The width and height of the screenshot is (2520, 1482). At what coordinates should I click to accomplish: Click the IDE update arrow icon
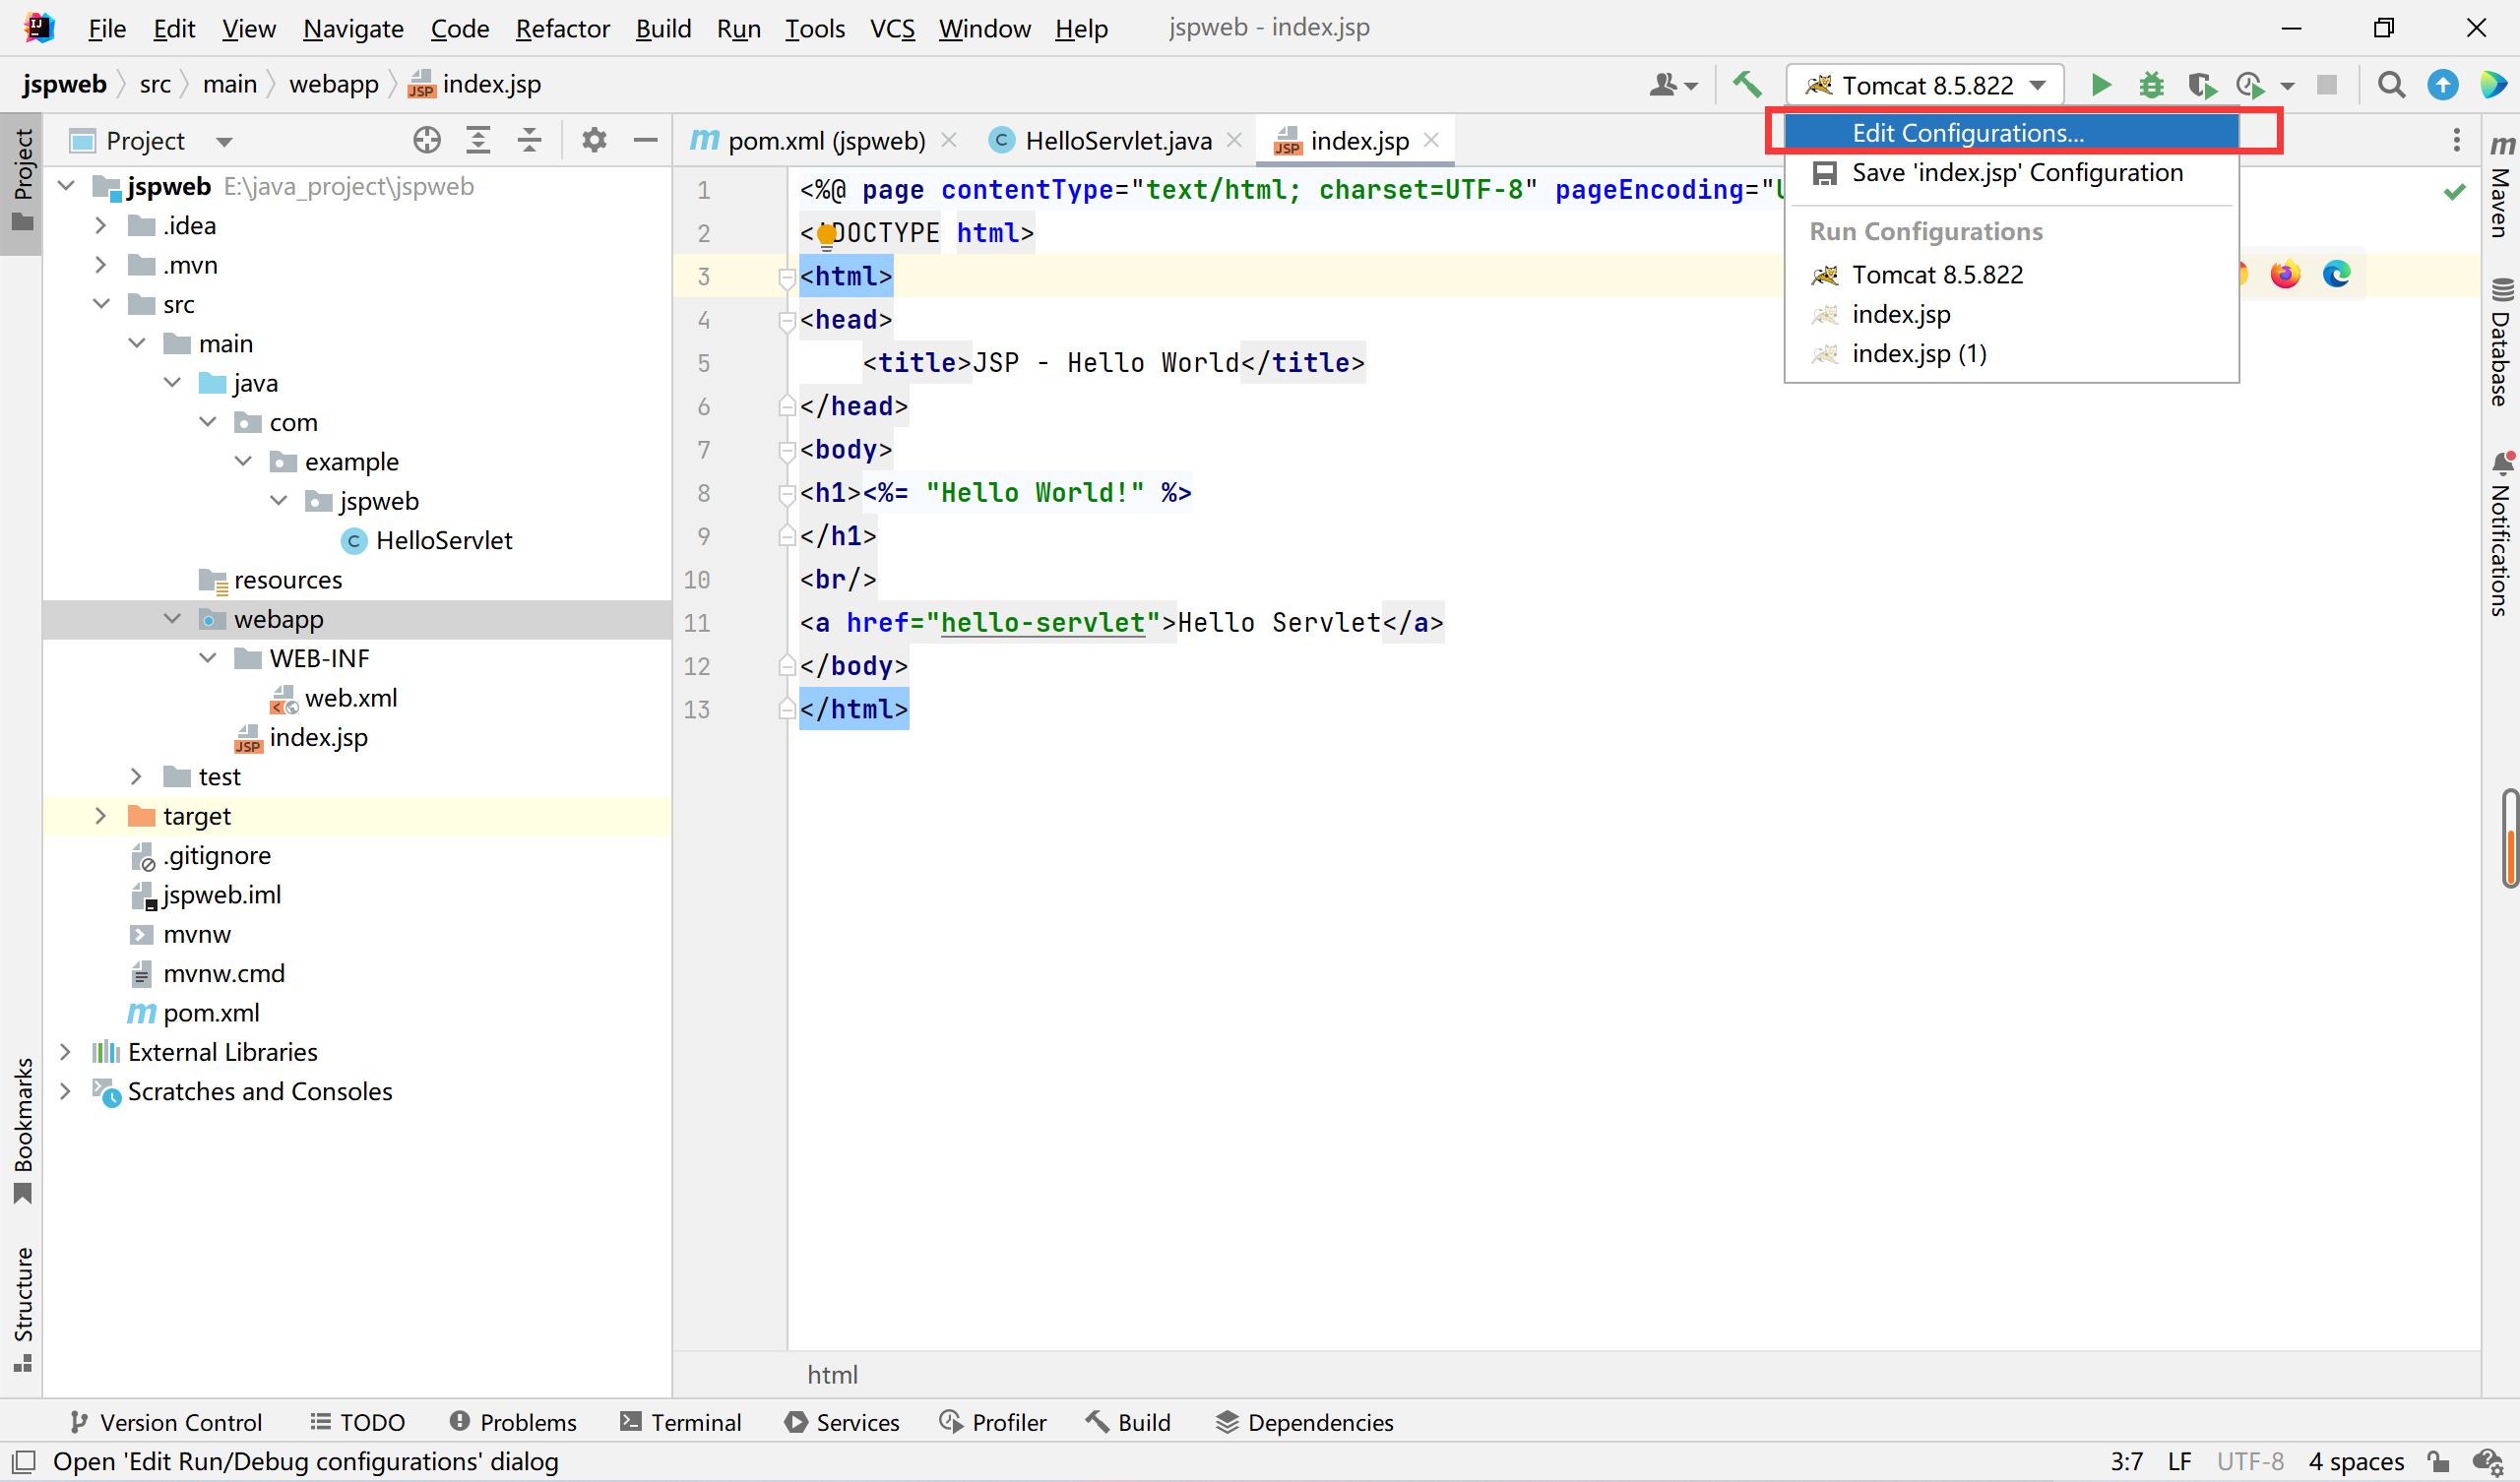coord(2442,85)
